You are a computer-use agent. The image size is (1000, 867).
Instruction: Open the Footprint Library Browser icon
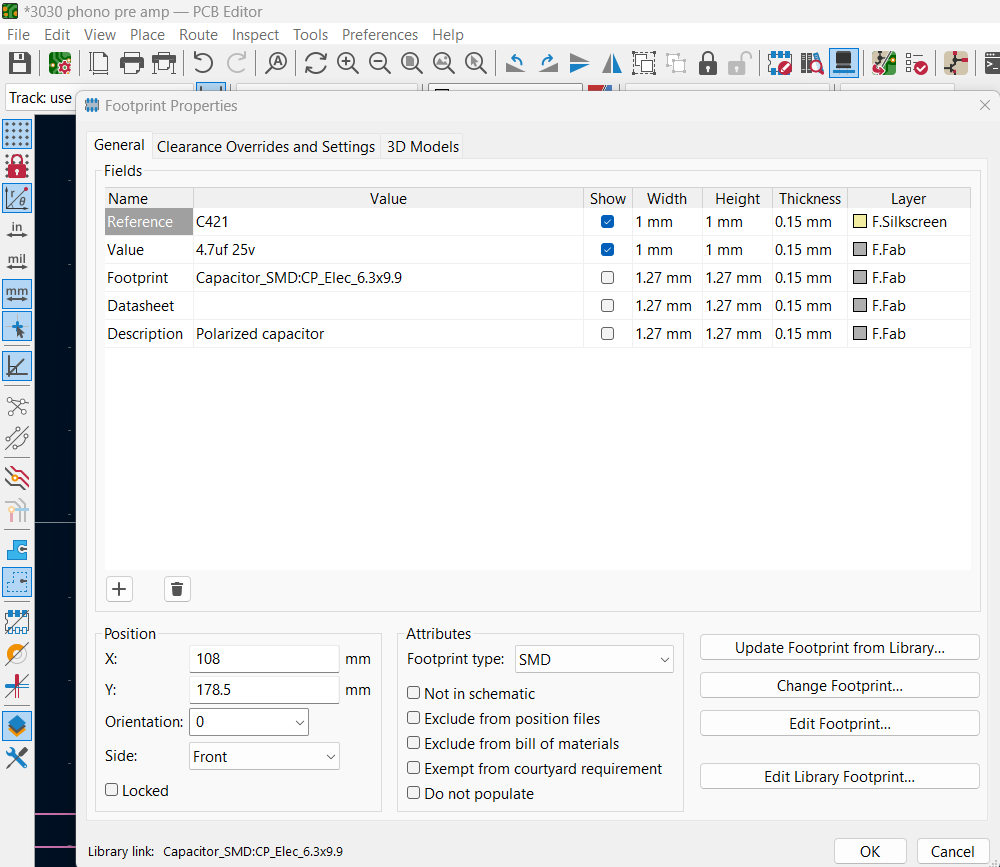click(x=812, y=63)
